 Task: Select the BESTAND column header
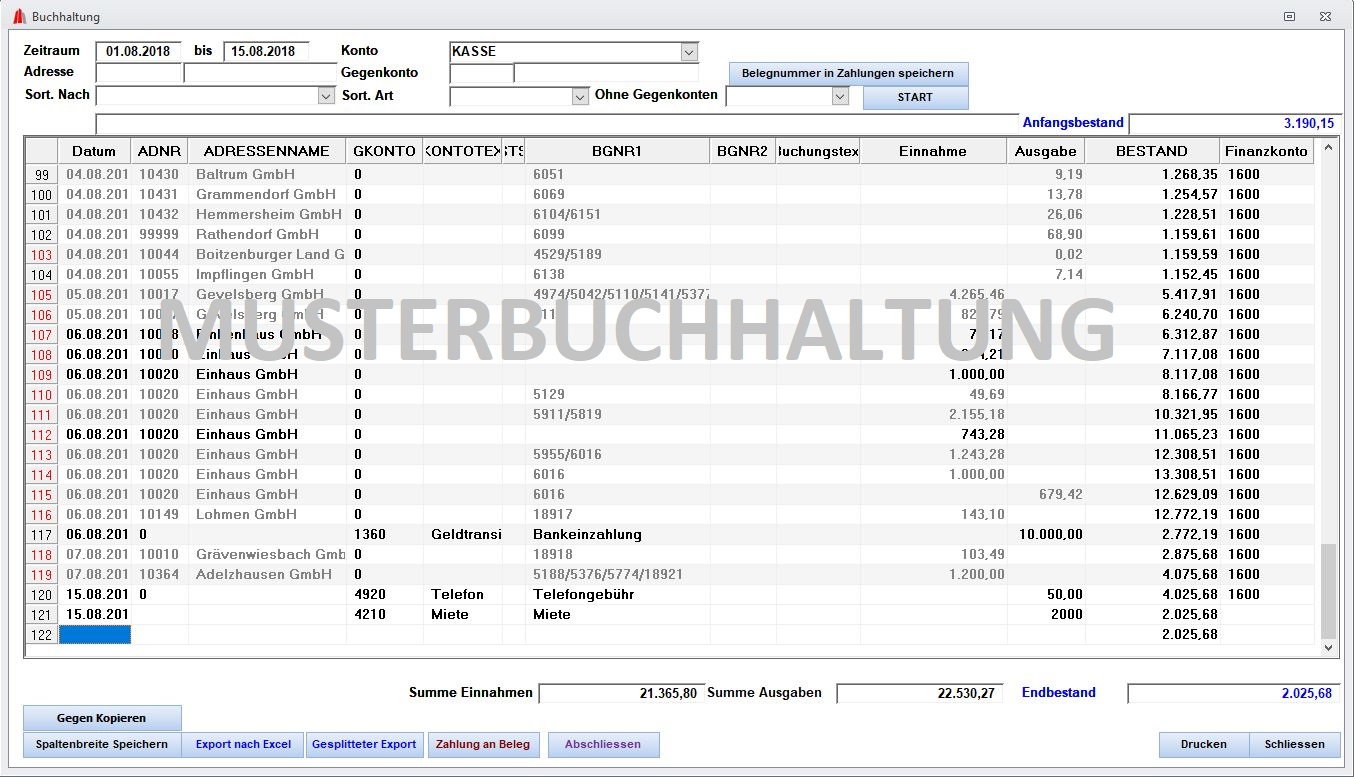coord(1152,151)
